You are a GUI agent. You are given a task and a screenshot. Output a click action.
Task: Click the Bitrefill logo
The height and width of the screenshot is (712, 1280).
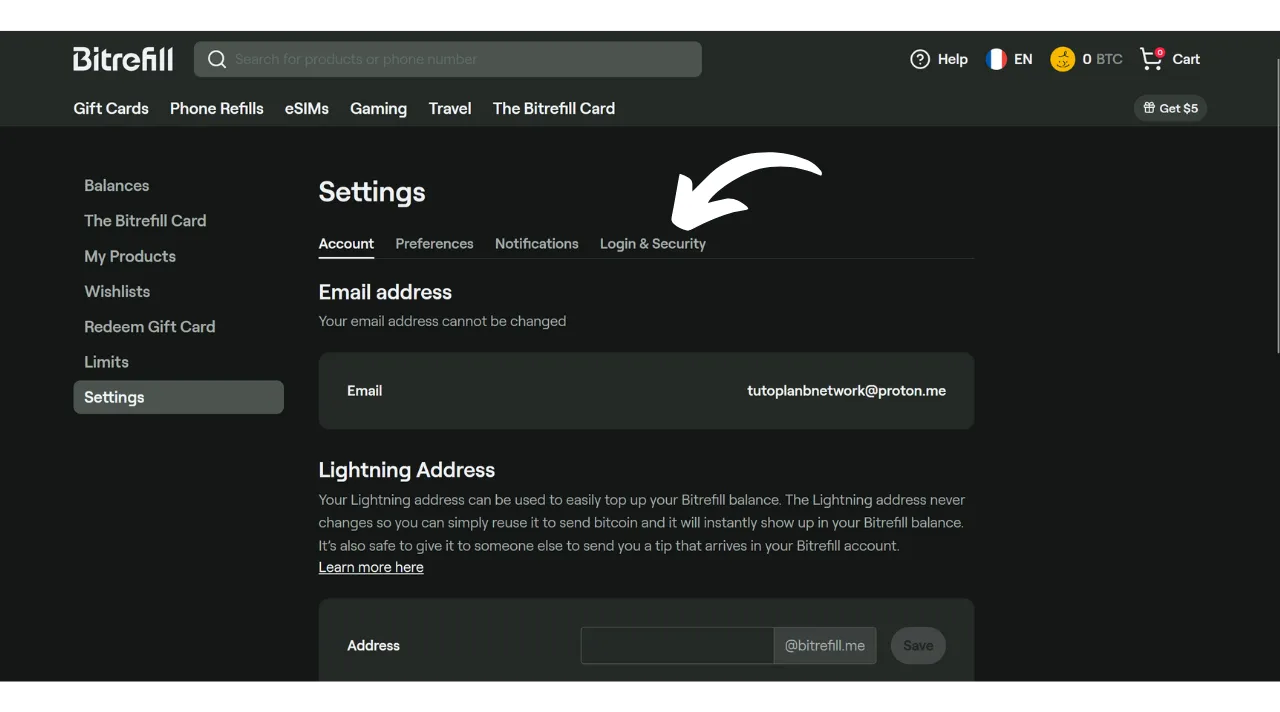pyautogui.click(x=123, y=59)
